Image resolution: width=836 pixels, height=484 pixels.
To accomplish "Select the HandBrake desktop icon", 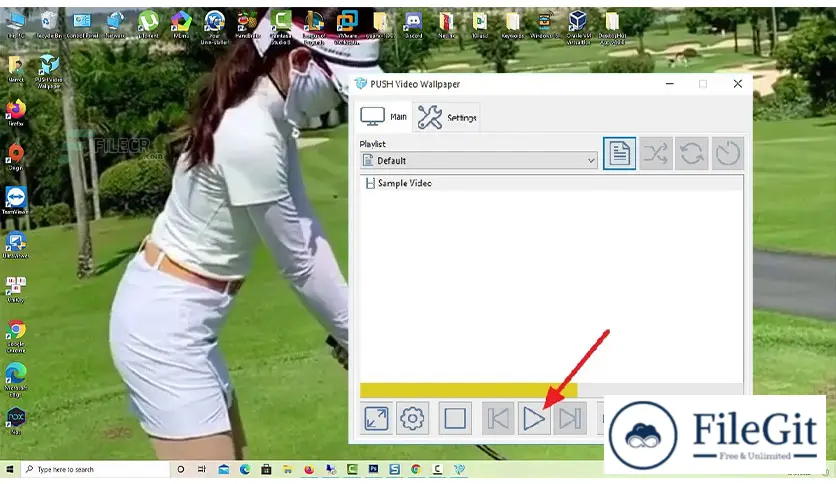I will pos(247,25).
